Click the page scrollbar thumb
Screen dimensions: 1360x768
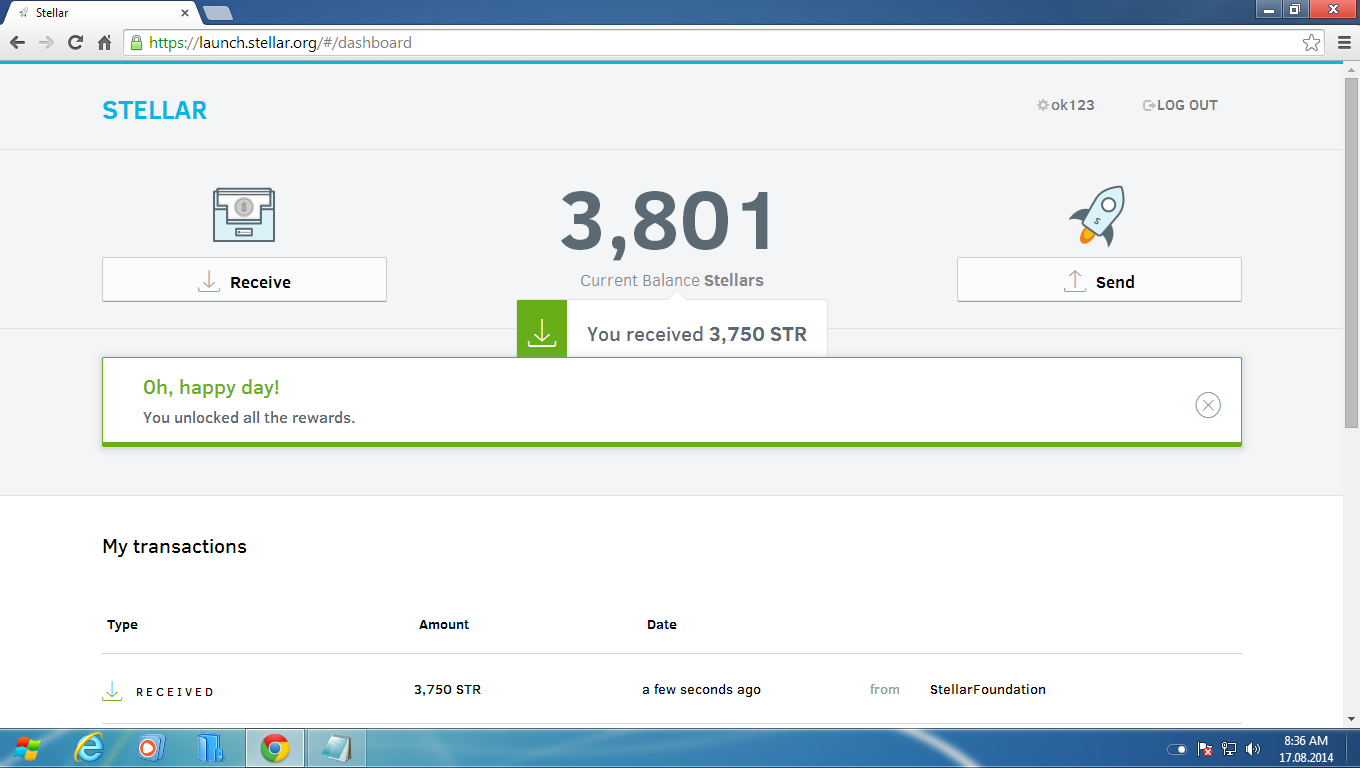click(x=1351, y=253)
